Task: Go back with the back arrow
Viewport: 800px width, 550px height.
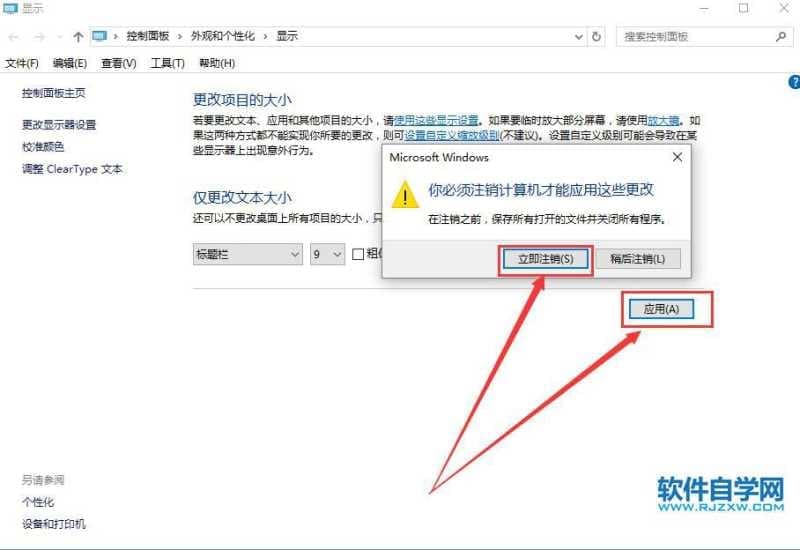Action: pyautogui.click(x=14, y=37)
